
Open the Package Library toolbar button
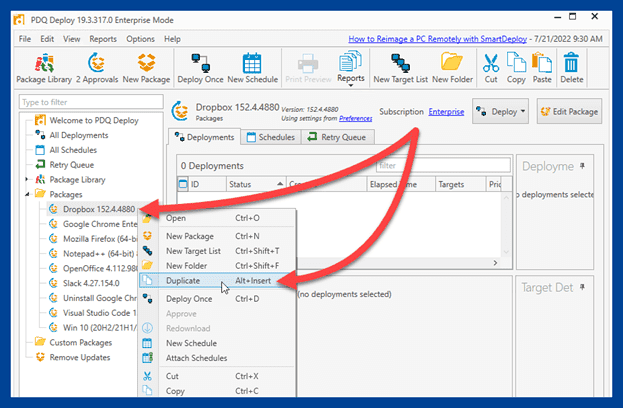[44, 68]
